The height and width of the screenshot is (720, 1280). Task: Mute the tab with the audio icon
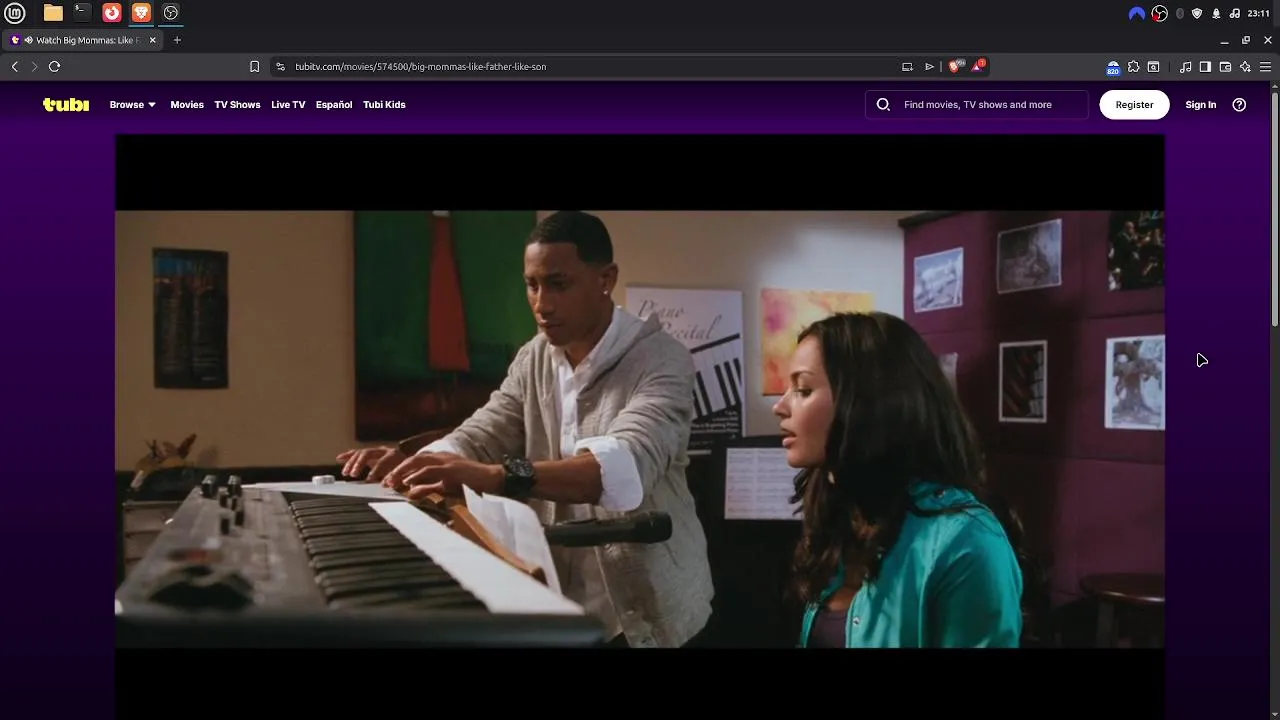[x=28, y=40]
